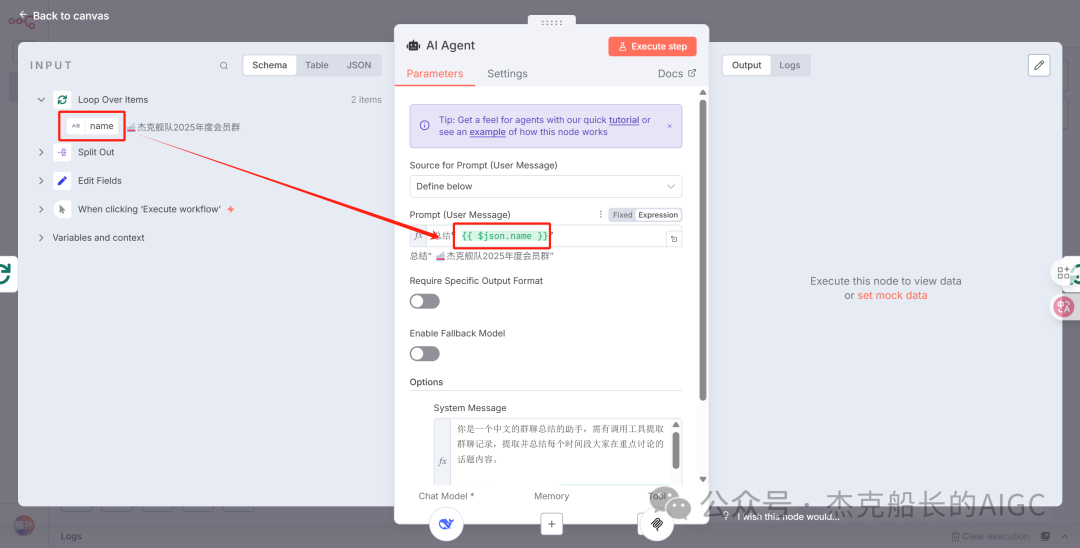Switch the prompt field to Fixed mode
The image size is (1080, 548).
622,215
